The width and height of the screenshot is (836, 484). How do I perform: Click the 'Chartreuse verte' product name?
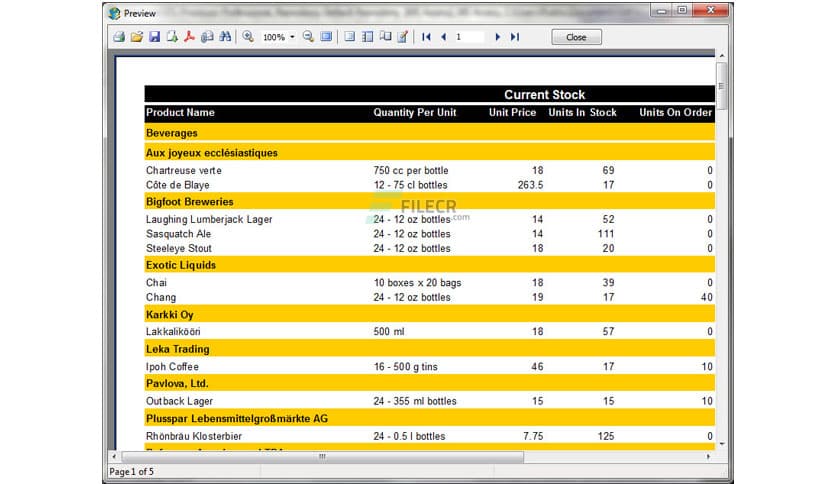(x=184, y=171)
